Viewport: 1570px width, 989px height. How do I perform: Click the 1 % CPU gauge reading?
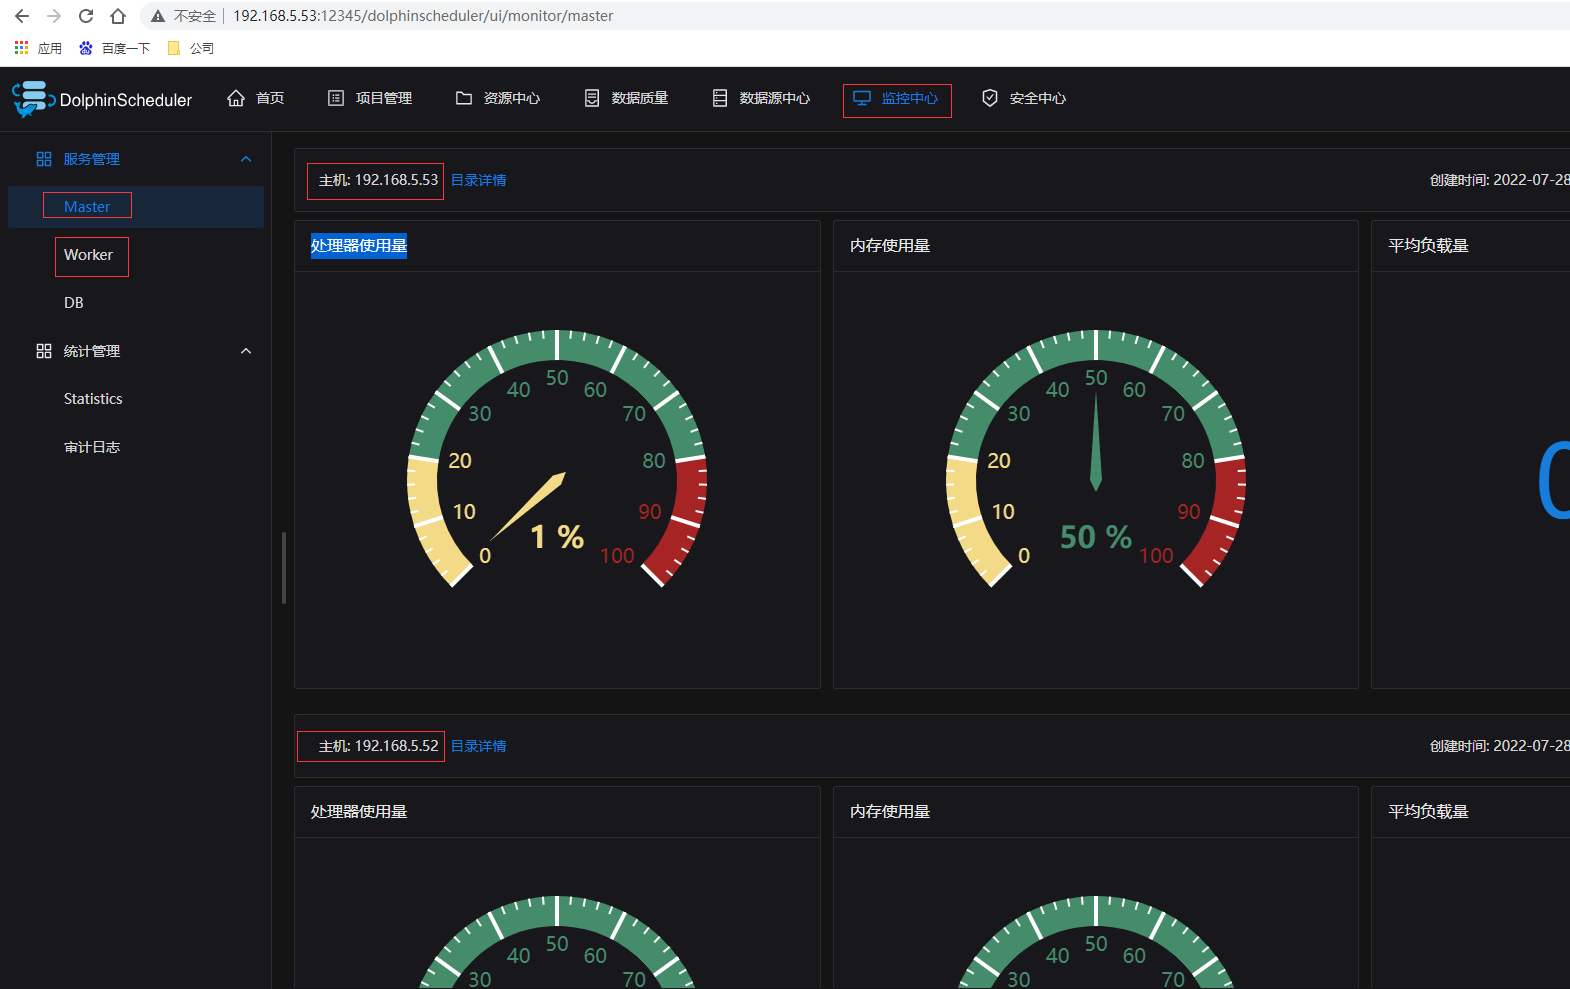557,537
